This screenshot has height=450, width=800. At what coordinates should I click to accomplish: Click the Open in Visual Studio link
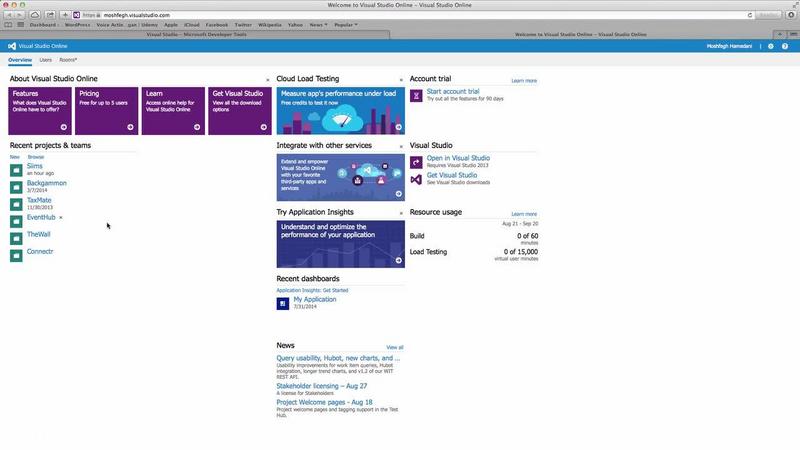click(x=458, y=158)
